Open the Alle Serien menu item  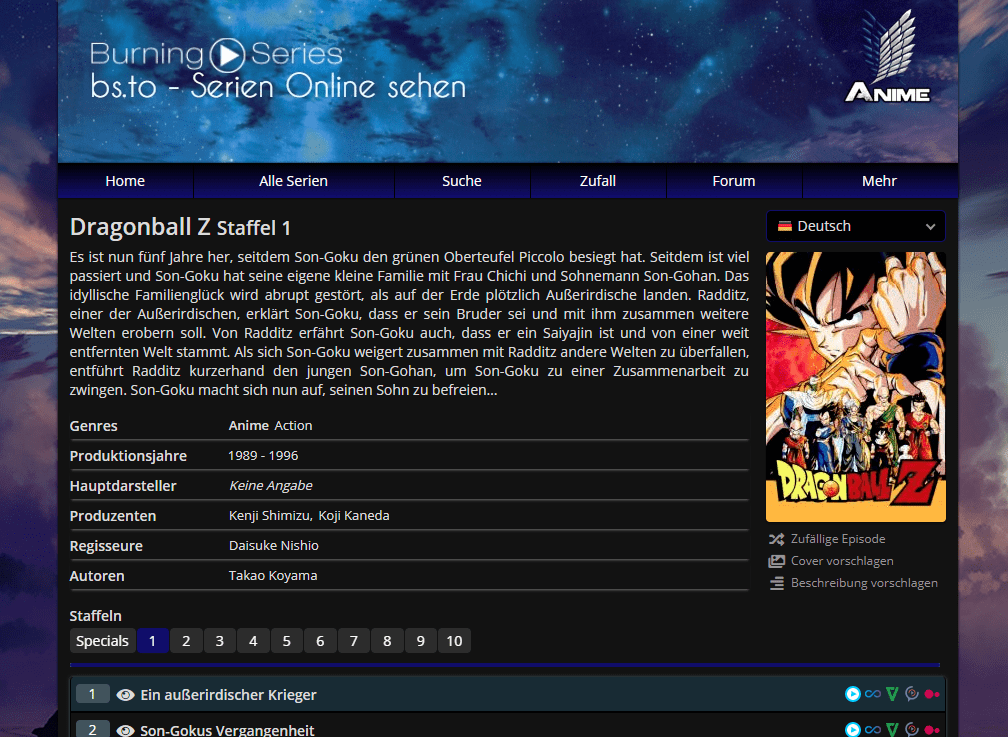pyautogui.click(x=293, y=181)
